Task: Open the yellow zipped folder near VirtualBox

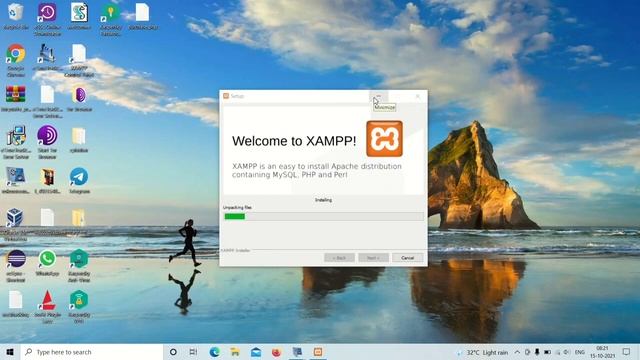Action: pos(78,218)
